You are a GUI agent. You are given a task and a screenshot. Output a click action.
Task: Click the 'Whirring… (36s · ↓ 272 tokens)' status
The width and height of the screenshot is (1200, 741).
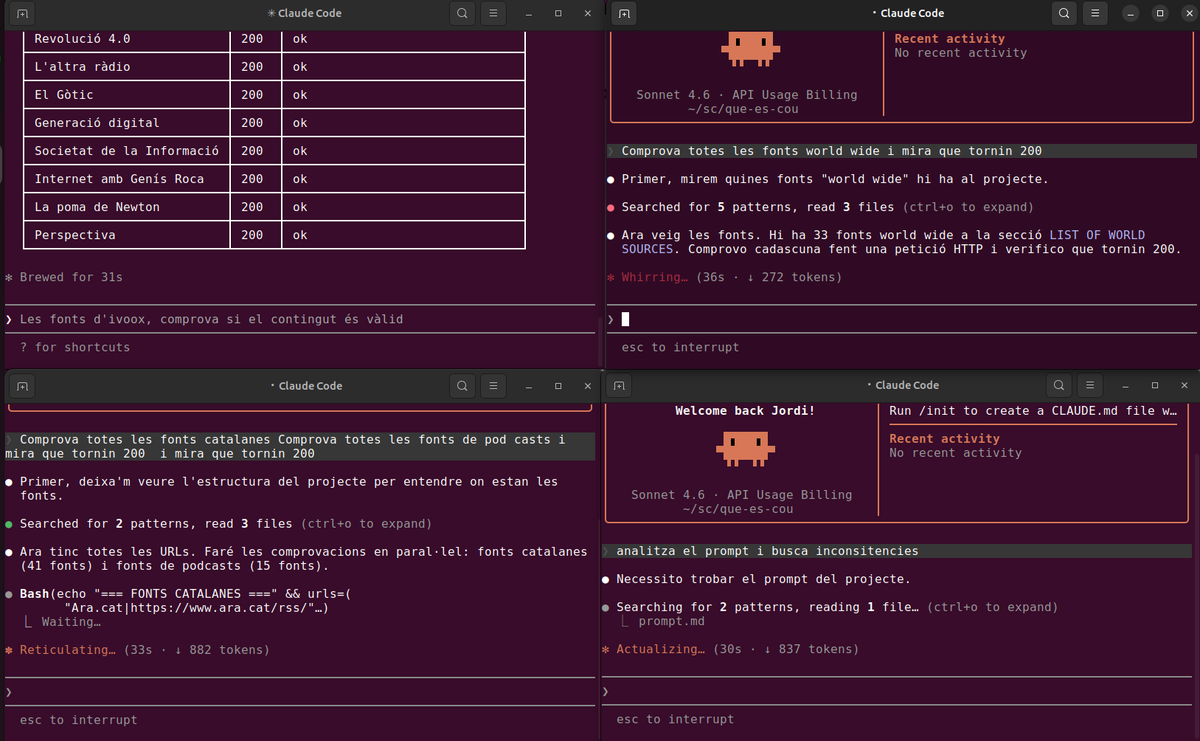click(x=724, y=277)
